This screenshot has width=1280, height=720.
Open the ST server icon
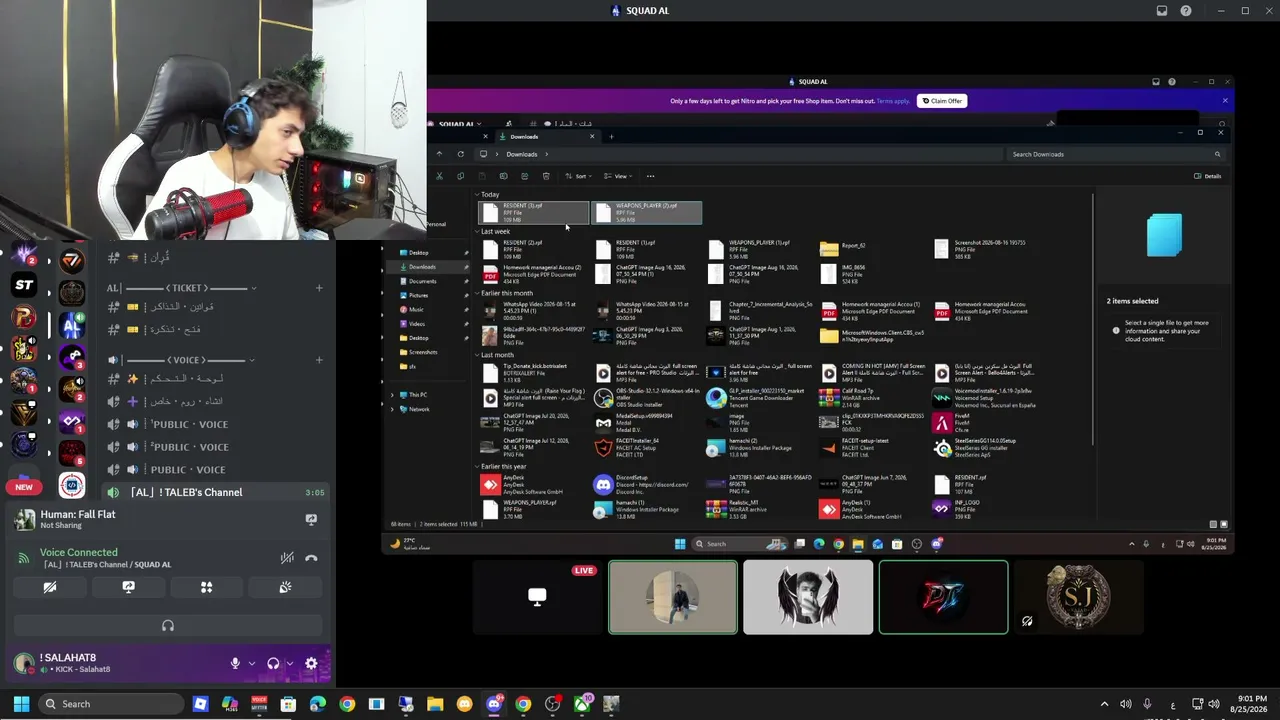click(x=24, y=286)
